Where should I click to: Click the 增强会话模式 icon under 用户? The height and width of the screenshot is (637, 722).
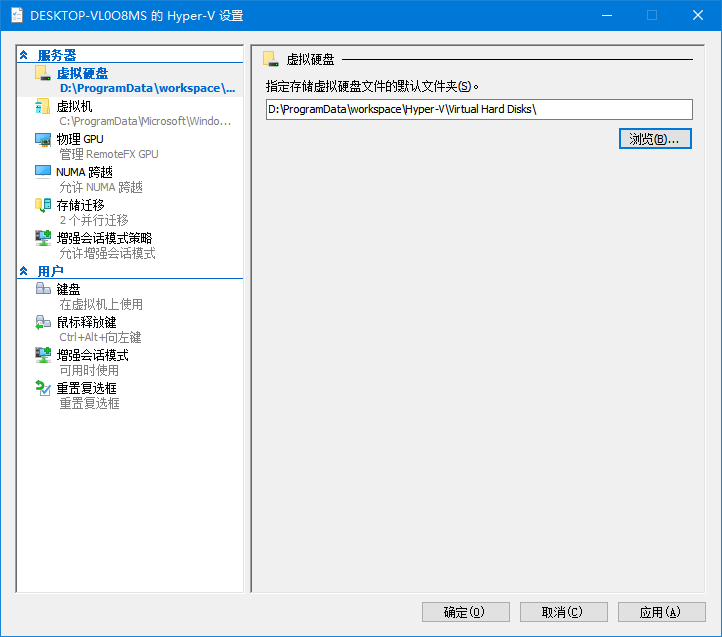(43, 355)
